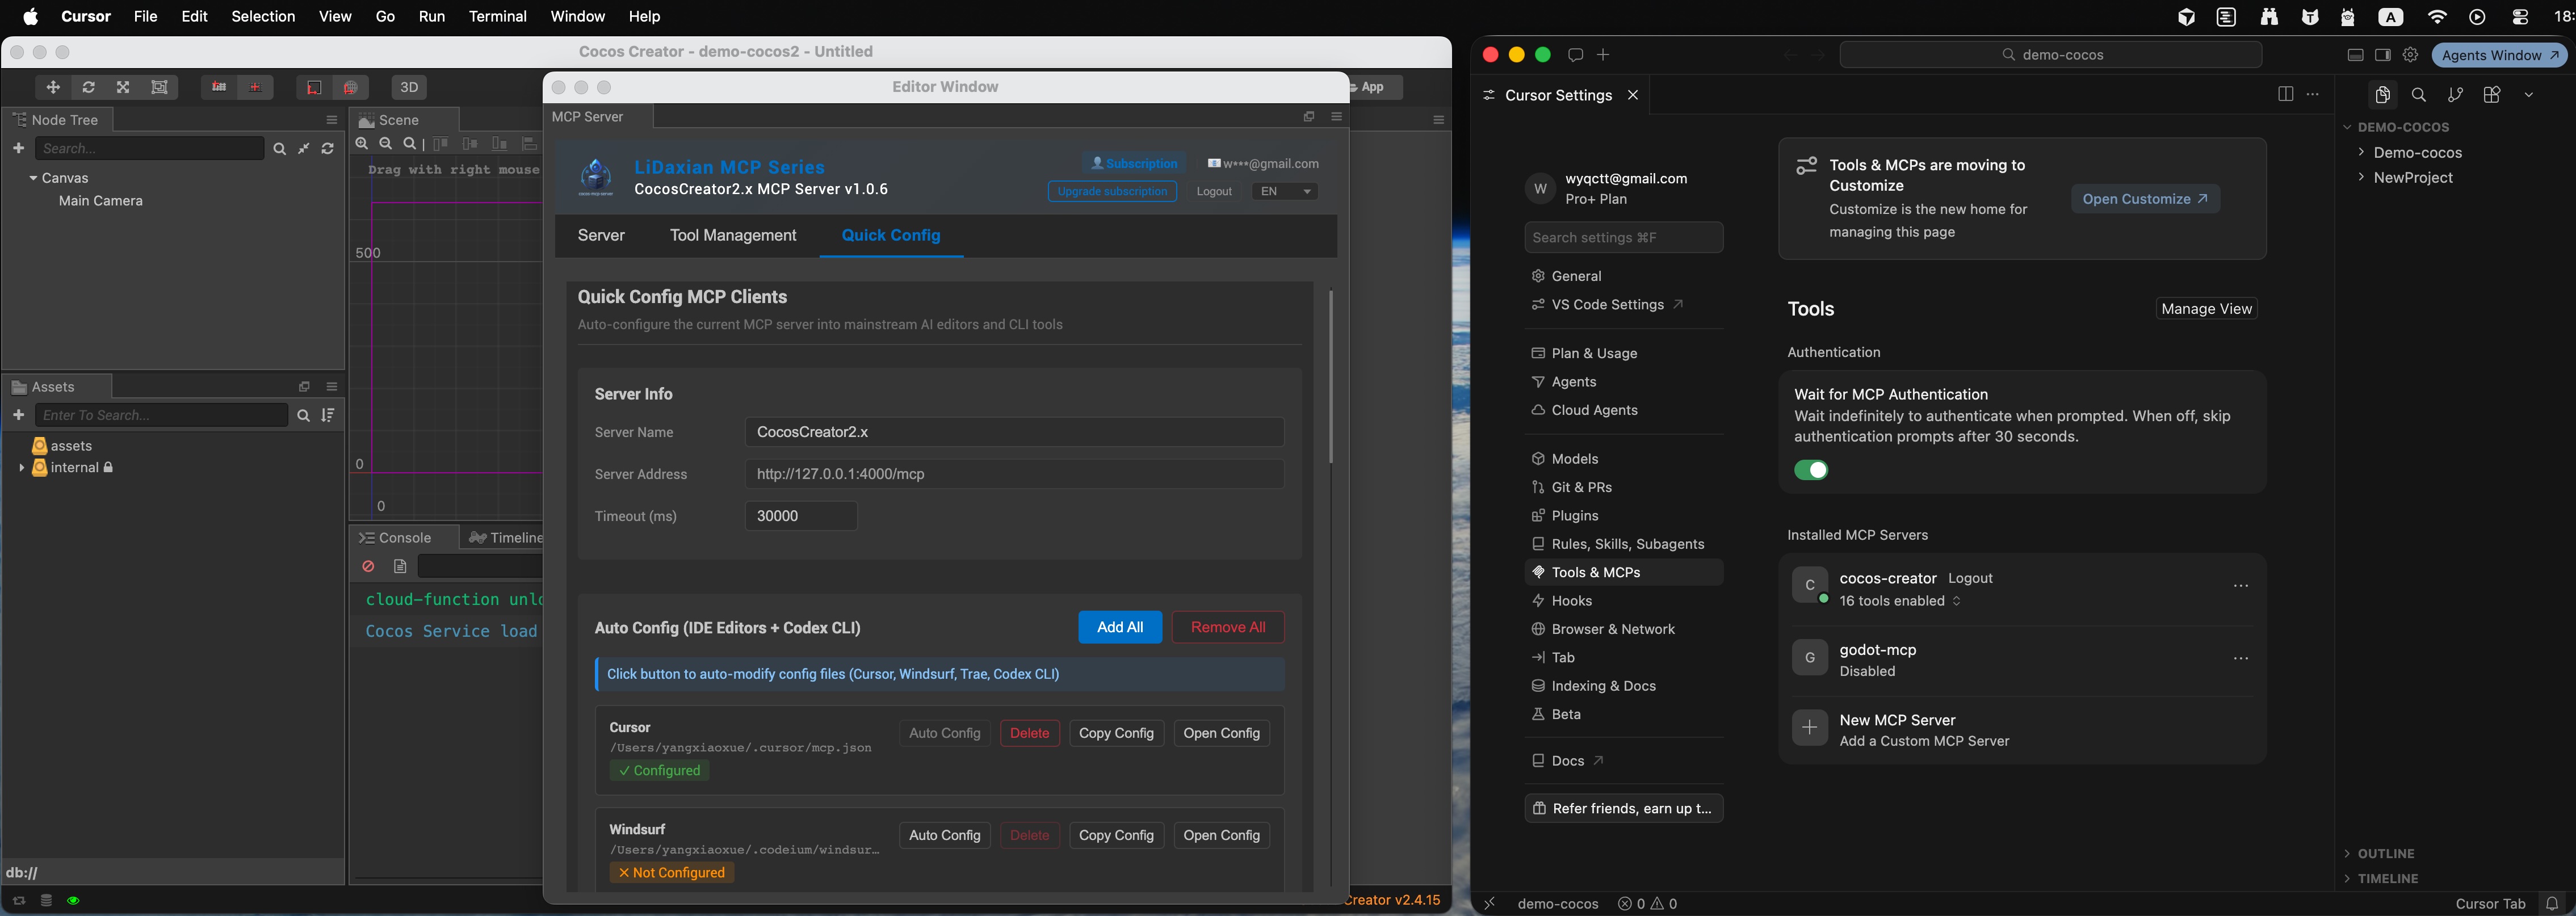Create new asset with Assets plus

click(x=18, y=415)
